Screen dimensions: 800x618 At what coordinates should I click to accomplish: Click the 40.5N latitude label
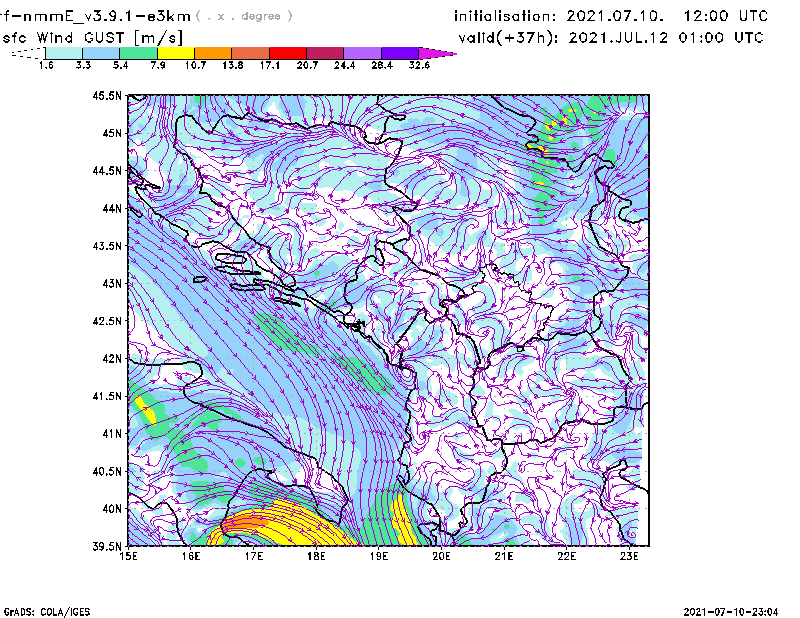tap(107, 472)
